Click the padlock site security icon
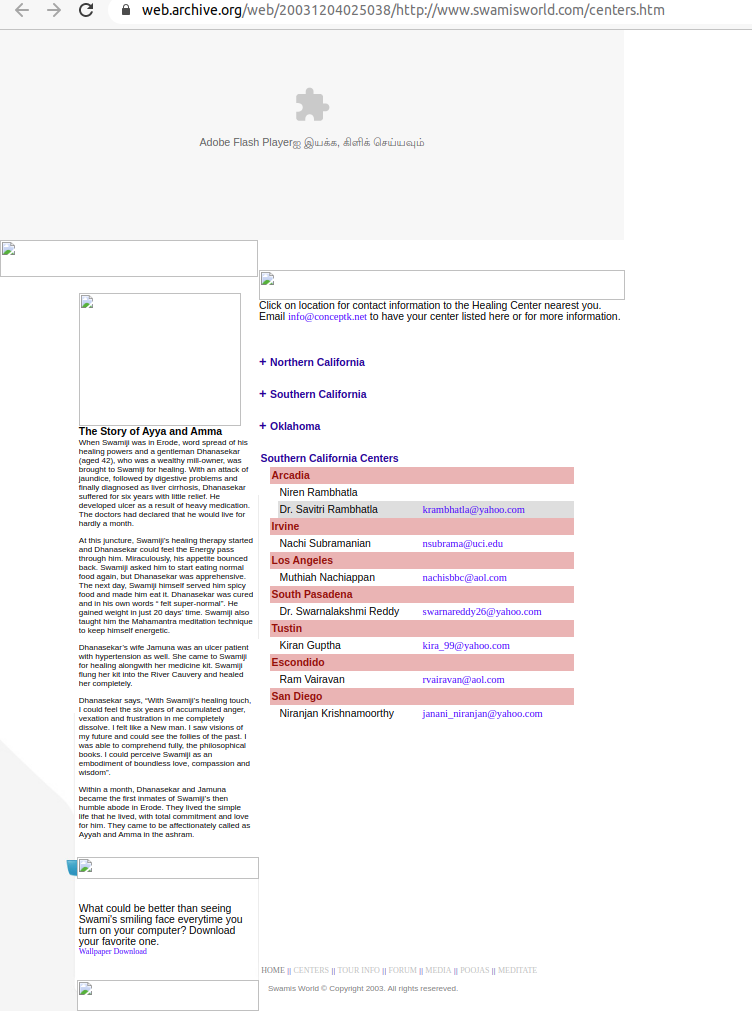 (126, 11)
